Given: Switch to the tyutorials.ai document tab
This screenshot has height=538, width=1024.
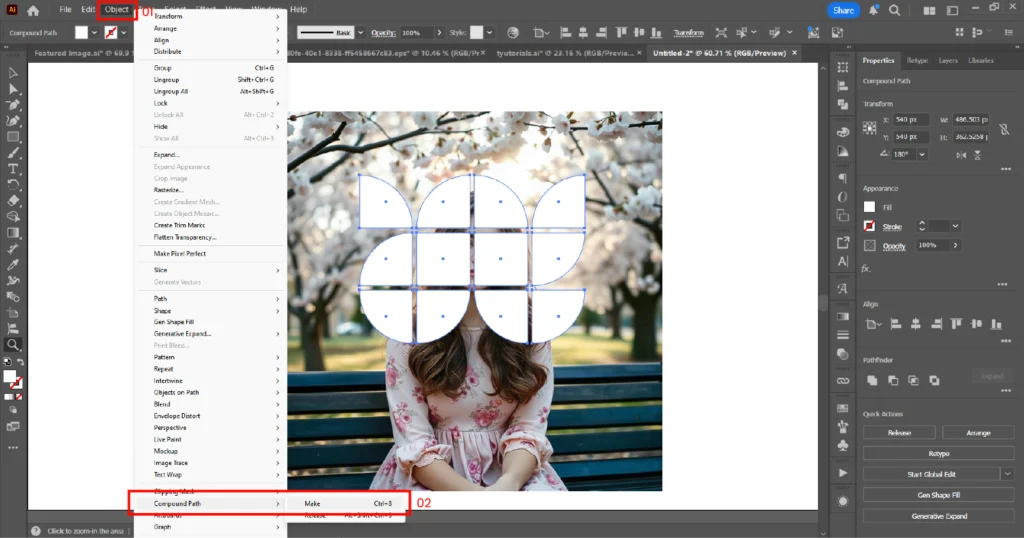Looking at the screenshot, I should tap(565, 54).
